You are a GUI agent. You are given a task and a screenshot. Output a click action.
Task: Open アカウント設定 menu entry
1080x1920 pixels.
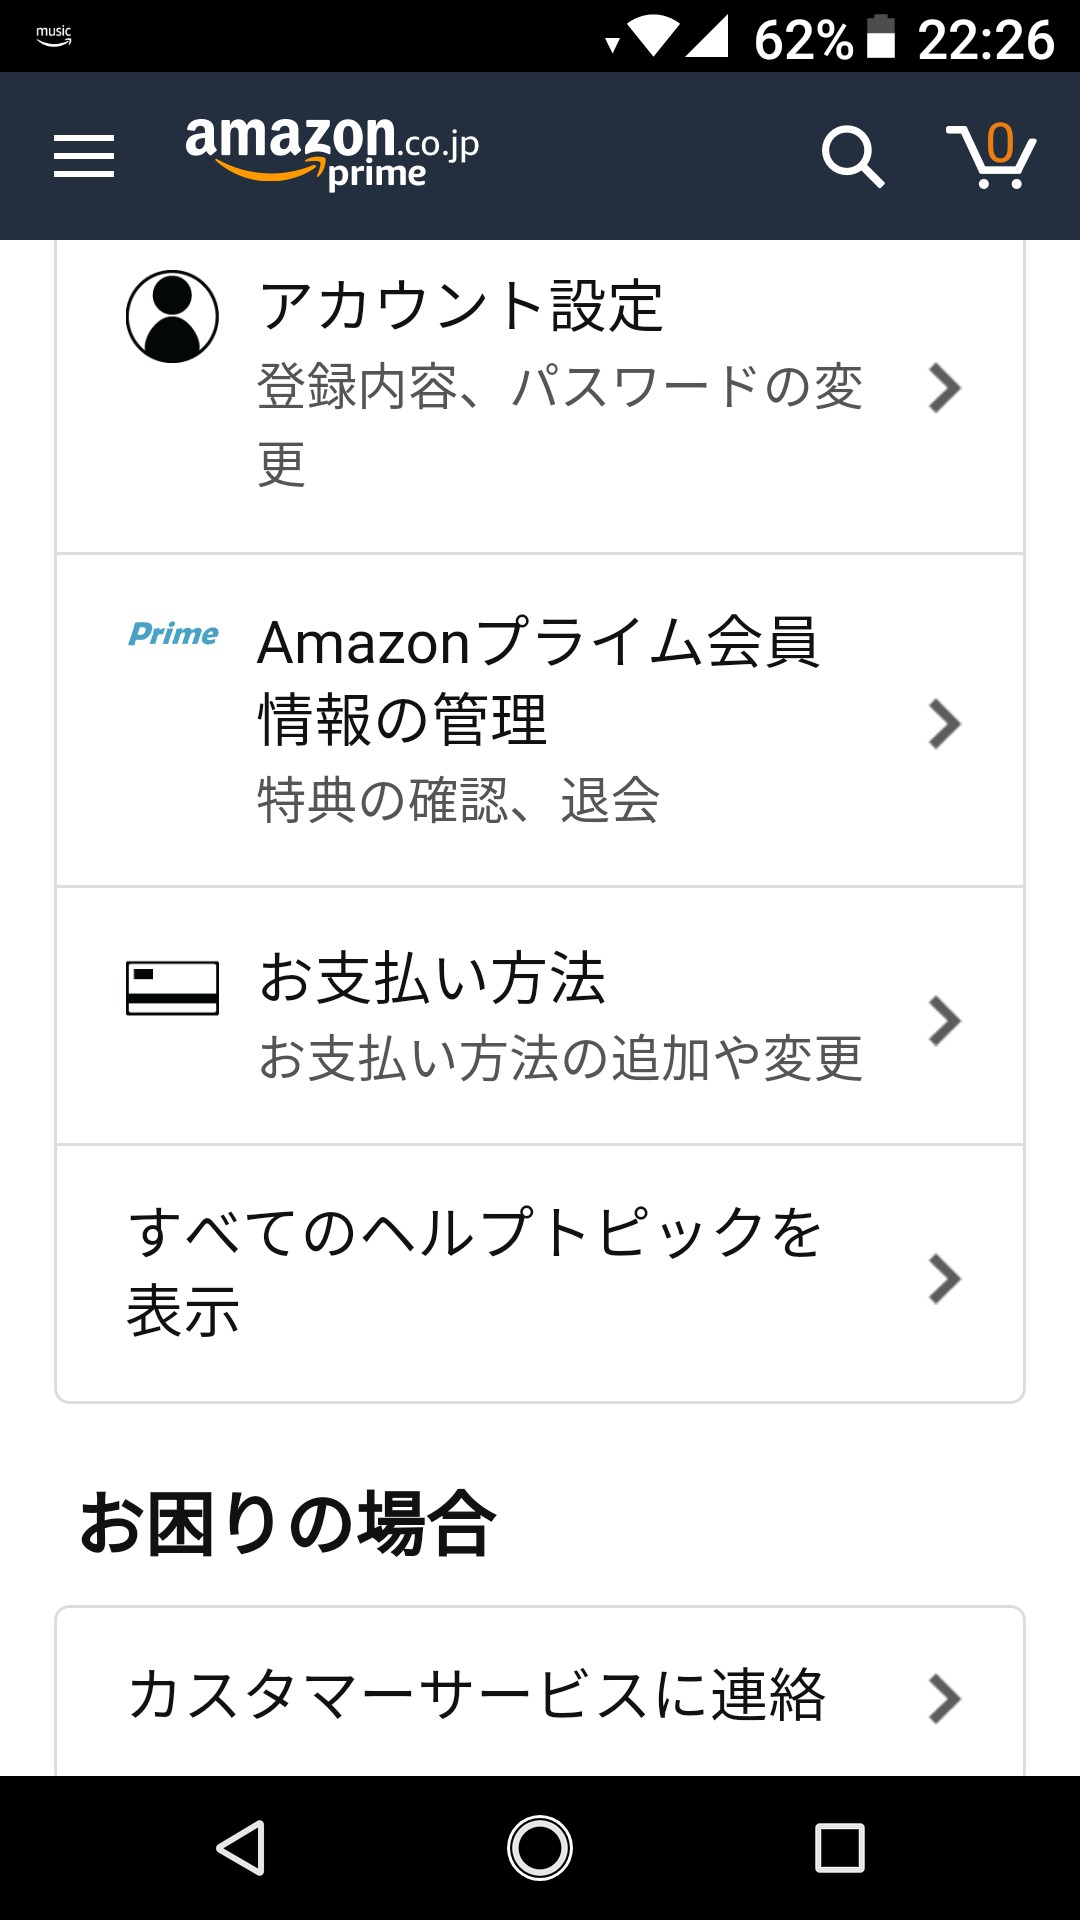460,306
